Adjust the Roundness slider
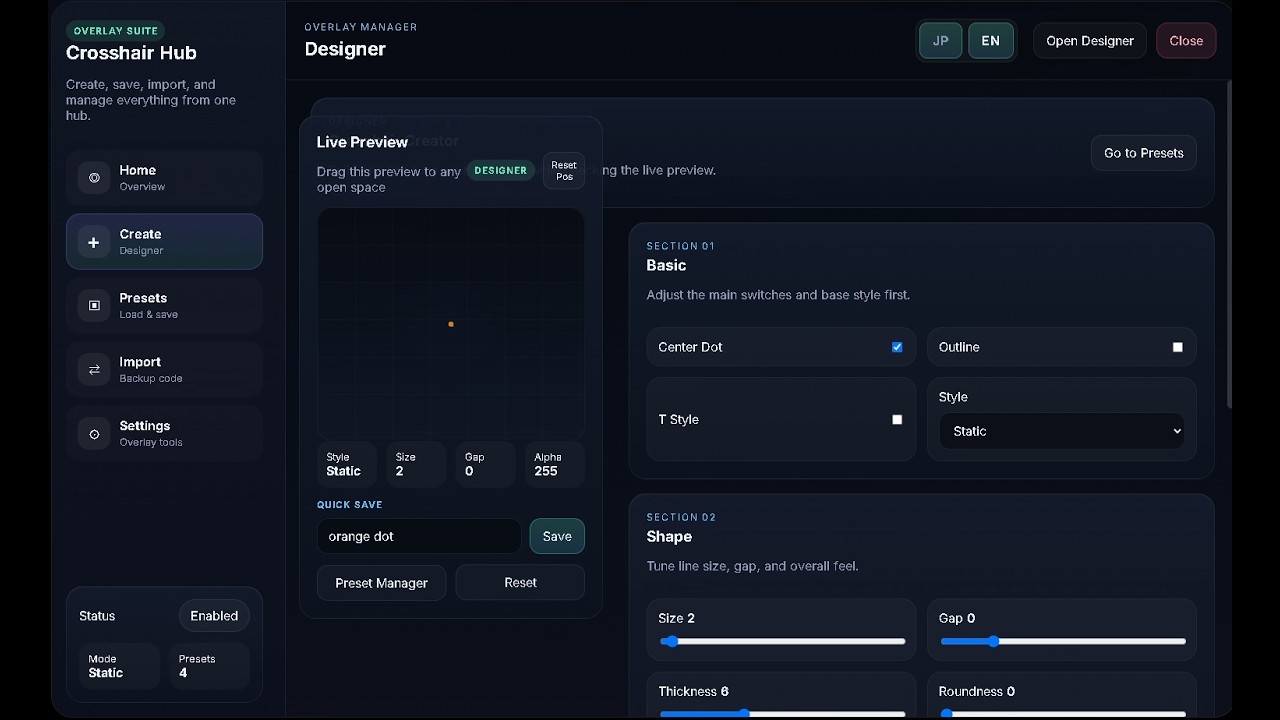The height and width of the screenshot is (720, 1280). [x=1062, y=713]
